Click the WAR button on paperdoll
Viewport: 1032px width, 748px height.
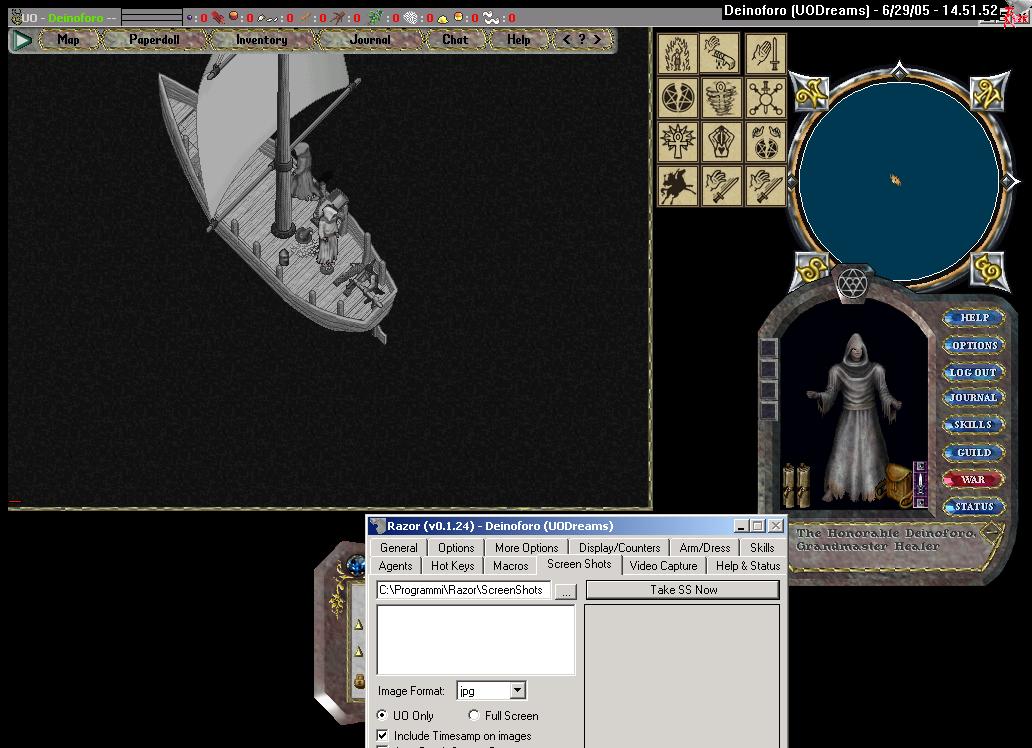973,480
